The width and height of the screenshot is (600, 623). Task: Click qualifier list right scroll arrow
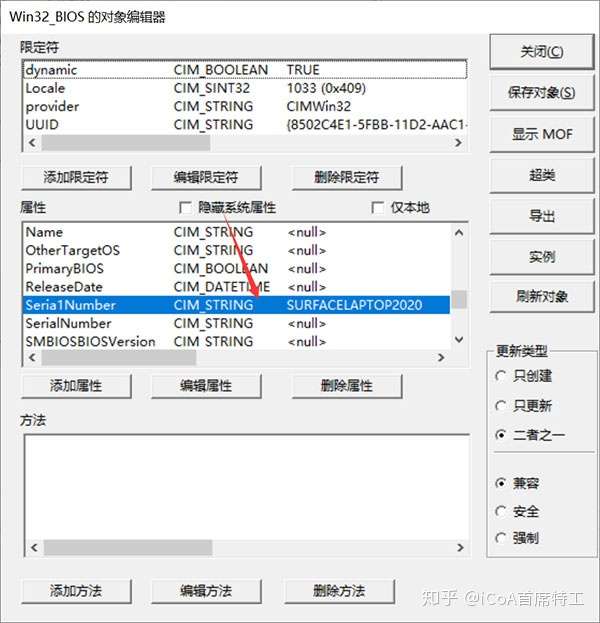(458, 142)
